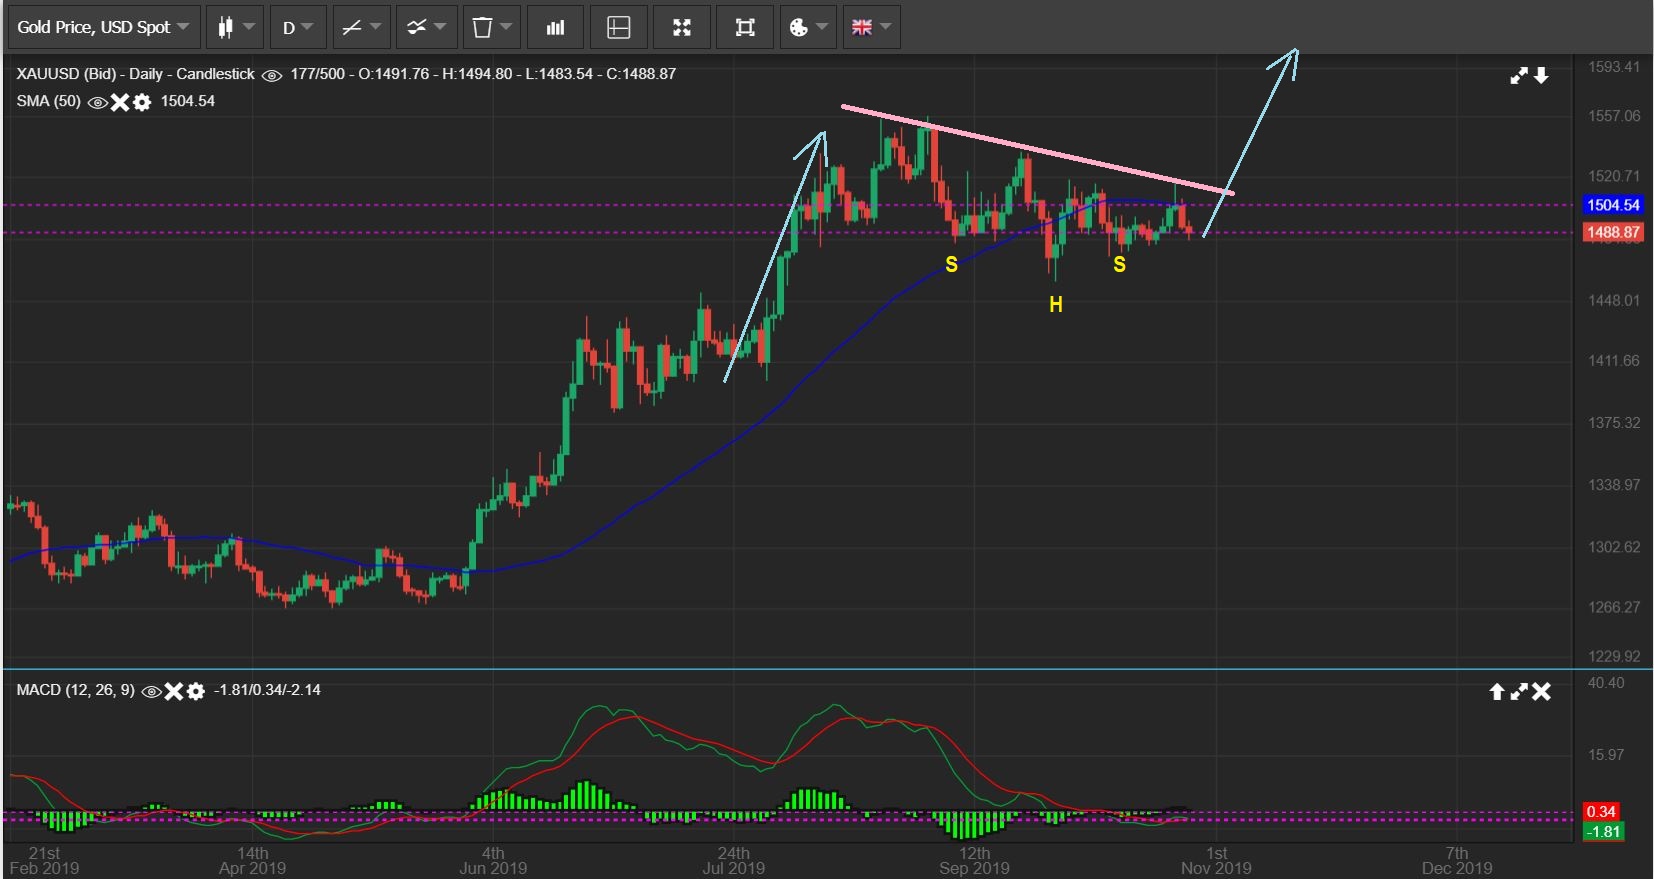Remove the SMA (50) indicator

pyautogui.click(x=120, y=102)
